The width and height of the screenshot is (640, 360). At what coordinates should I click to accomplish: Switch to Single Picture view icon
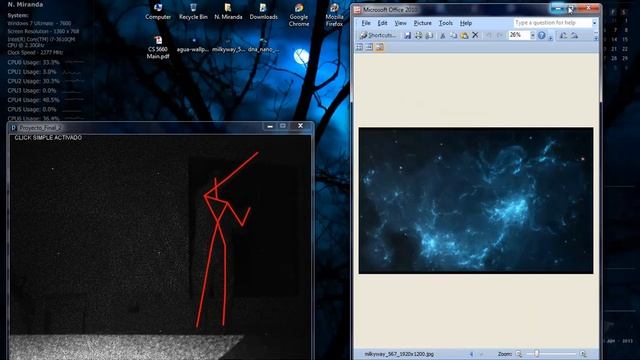pyautogui.click(x=380, y=47)
